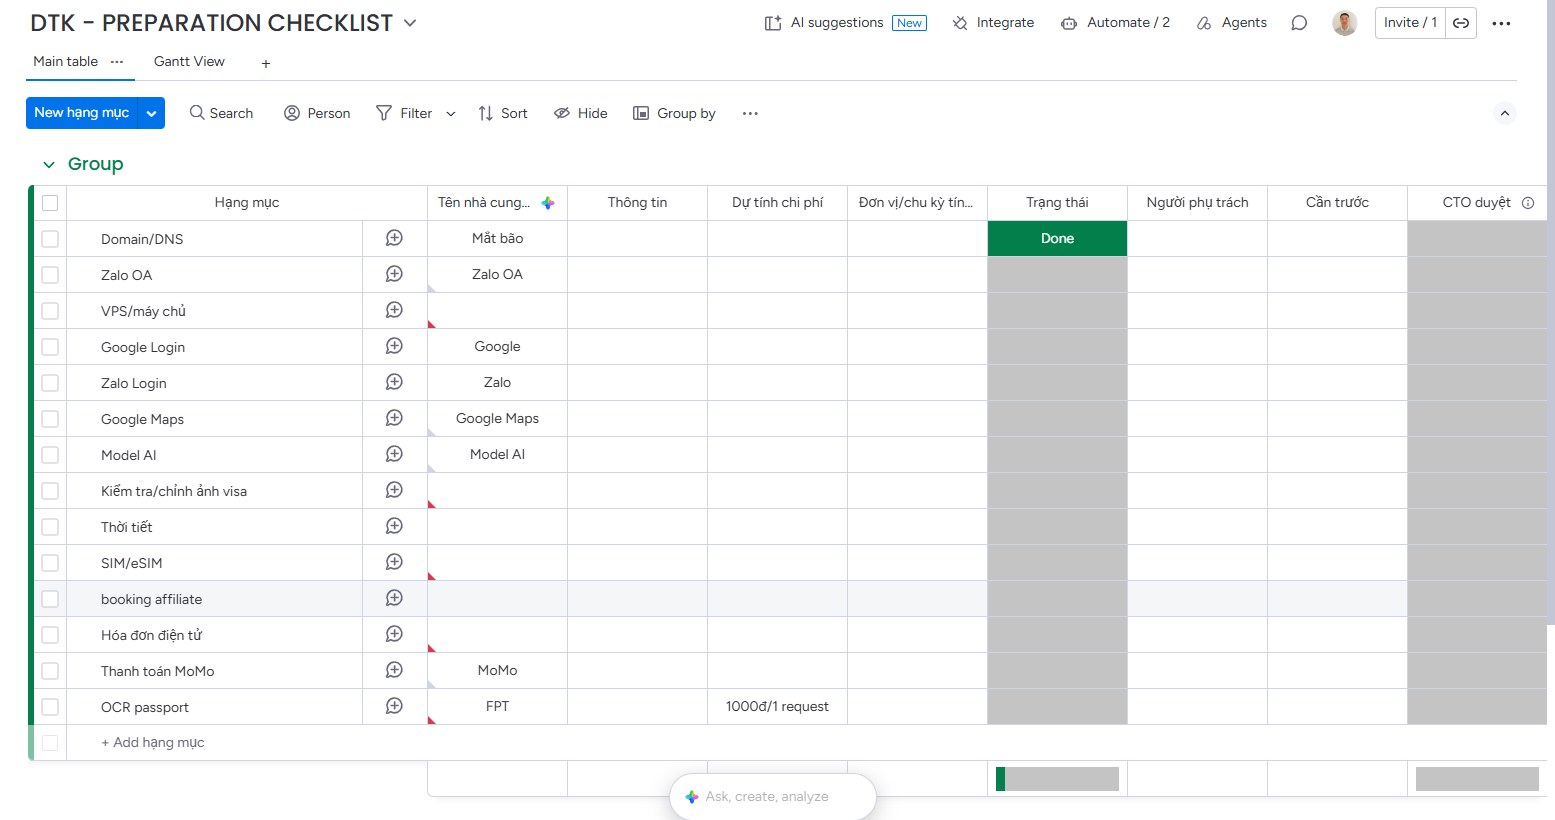1555x820 pixels.
Task: Click the 1000đ/1 request cost cell
Action: tap(777, 707)
